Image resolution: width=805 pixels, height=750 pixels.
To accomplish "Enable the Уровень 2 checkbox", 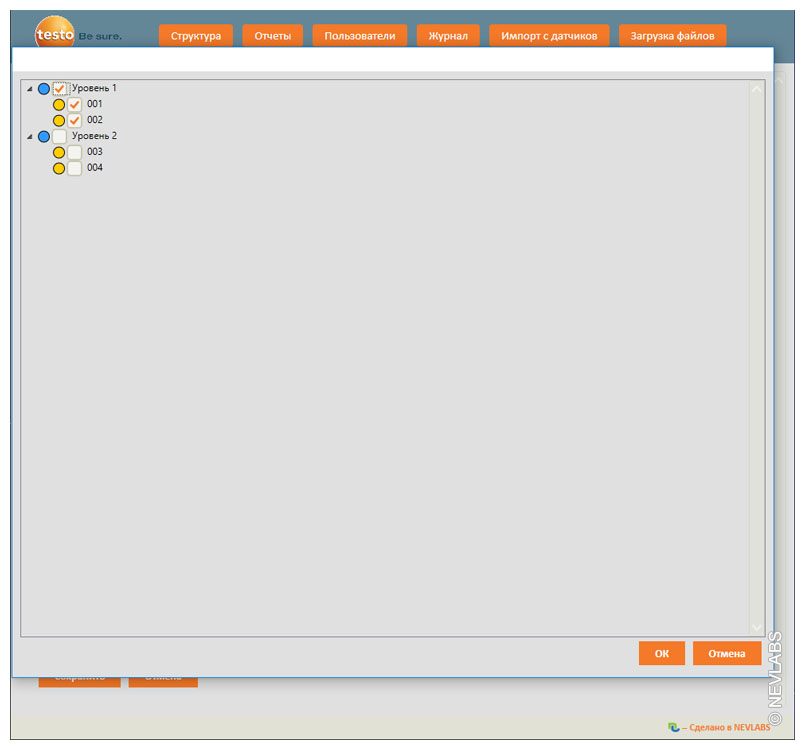I will [x=60, y=136].
